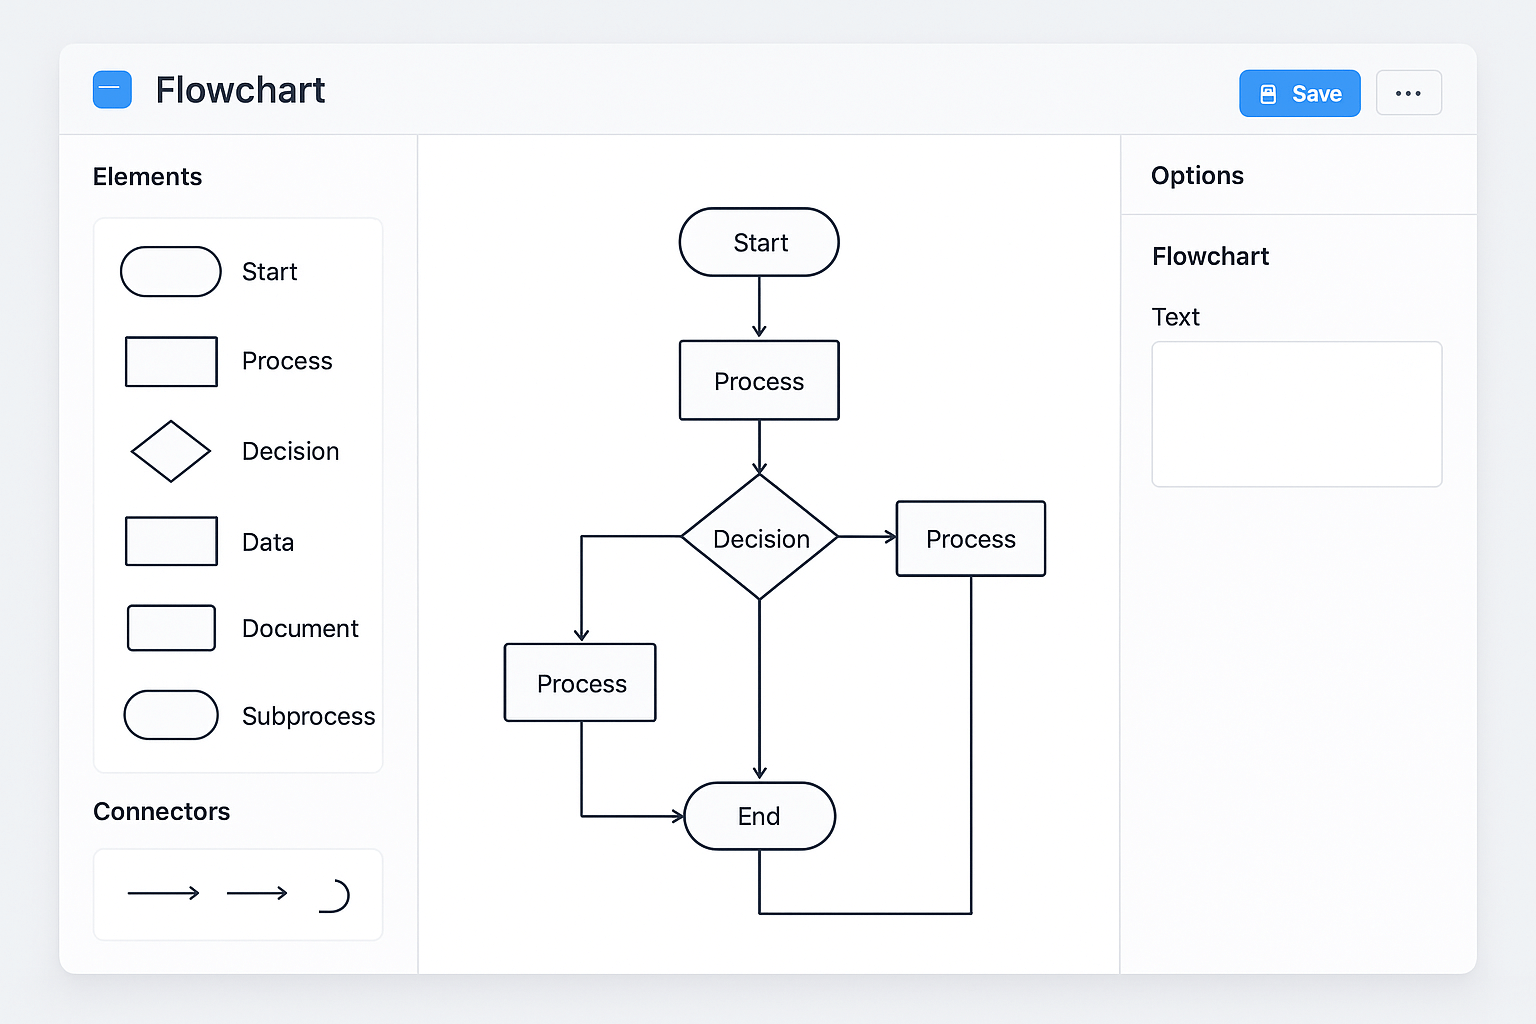The width and height of the screenshot is (1536, 1024).
Task: Click into the Text input box
Action: [1296, 414]
